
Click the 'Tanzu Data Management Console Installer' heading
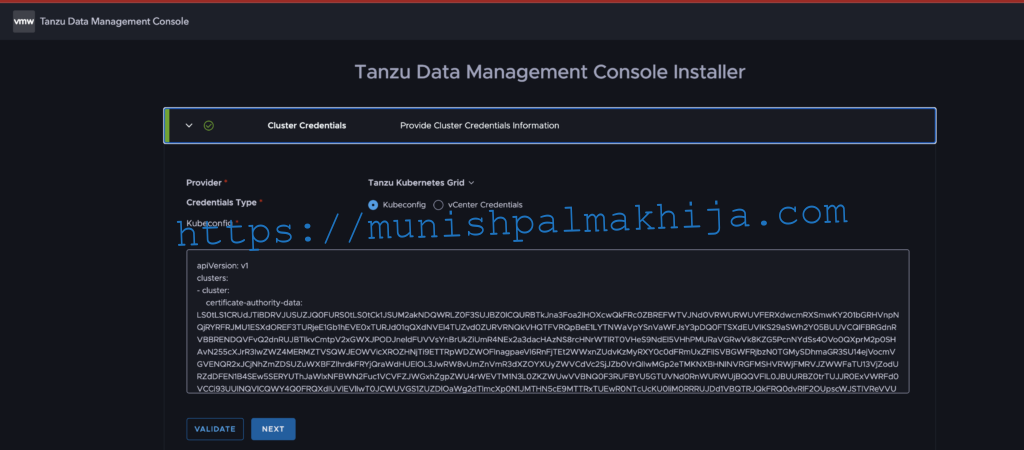[549, 71]
